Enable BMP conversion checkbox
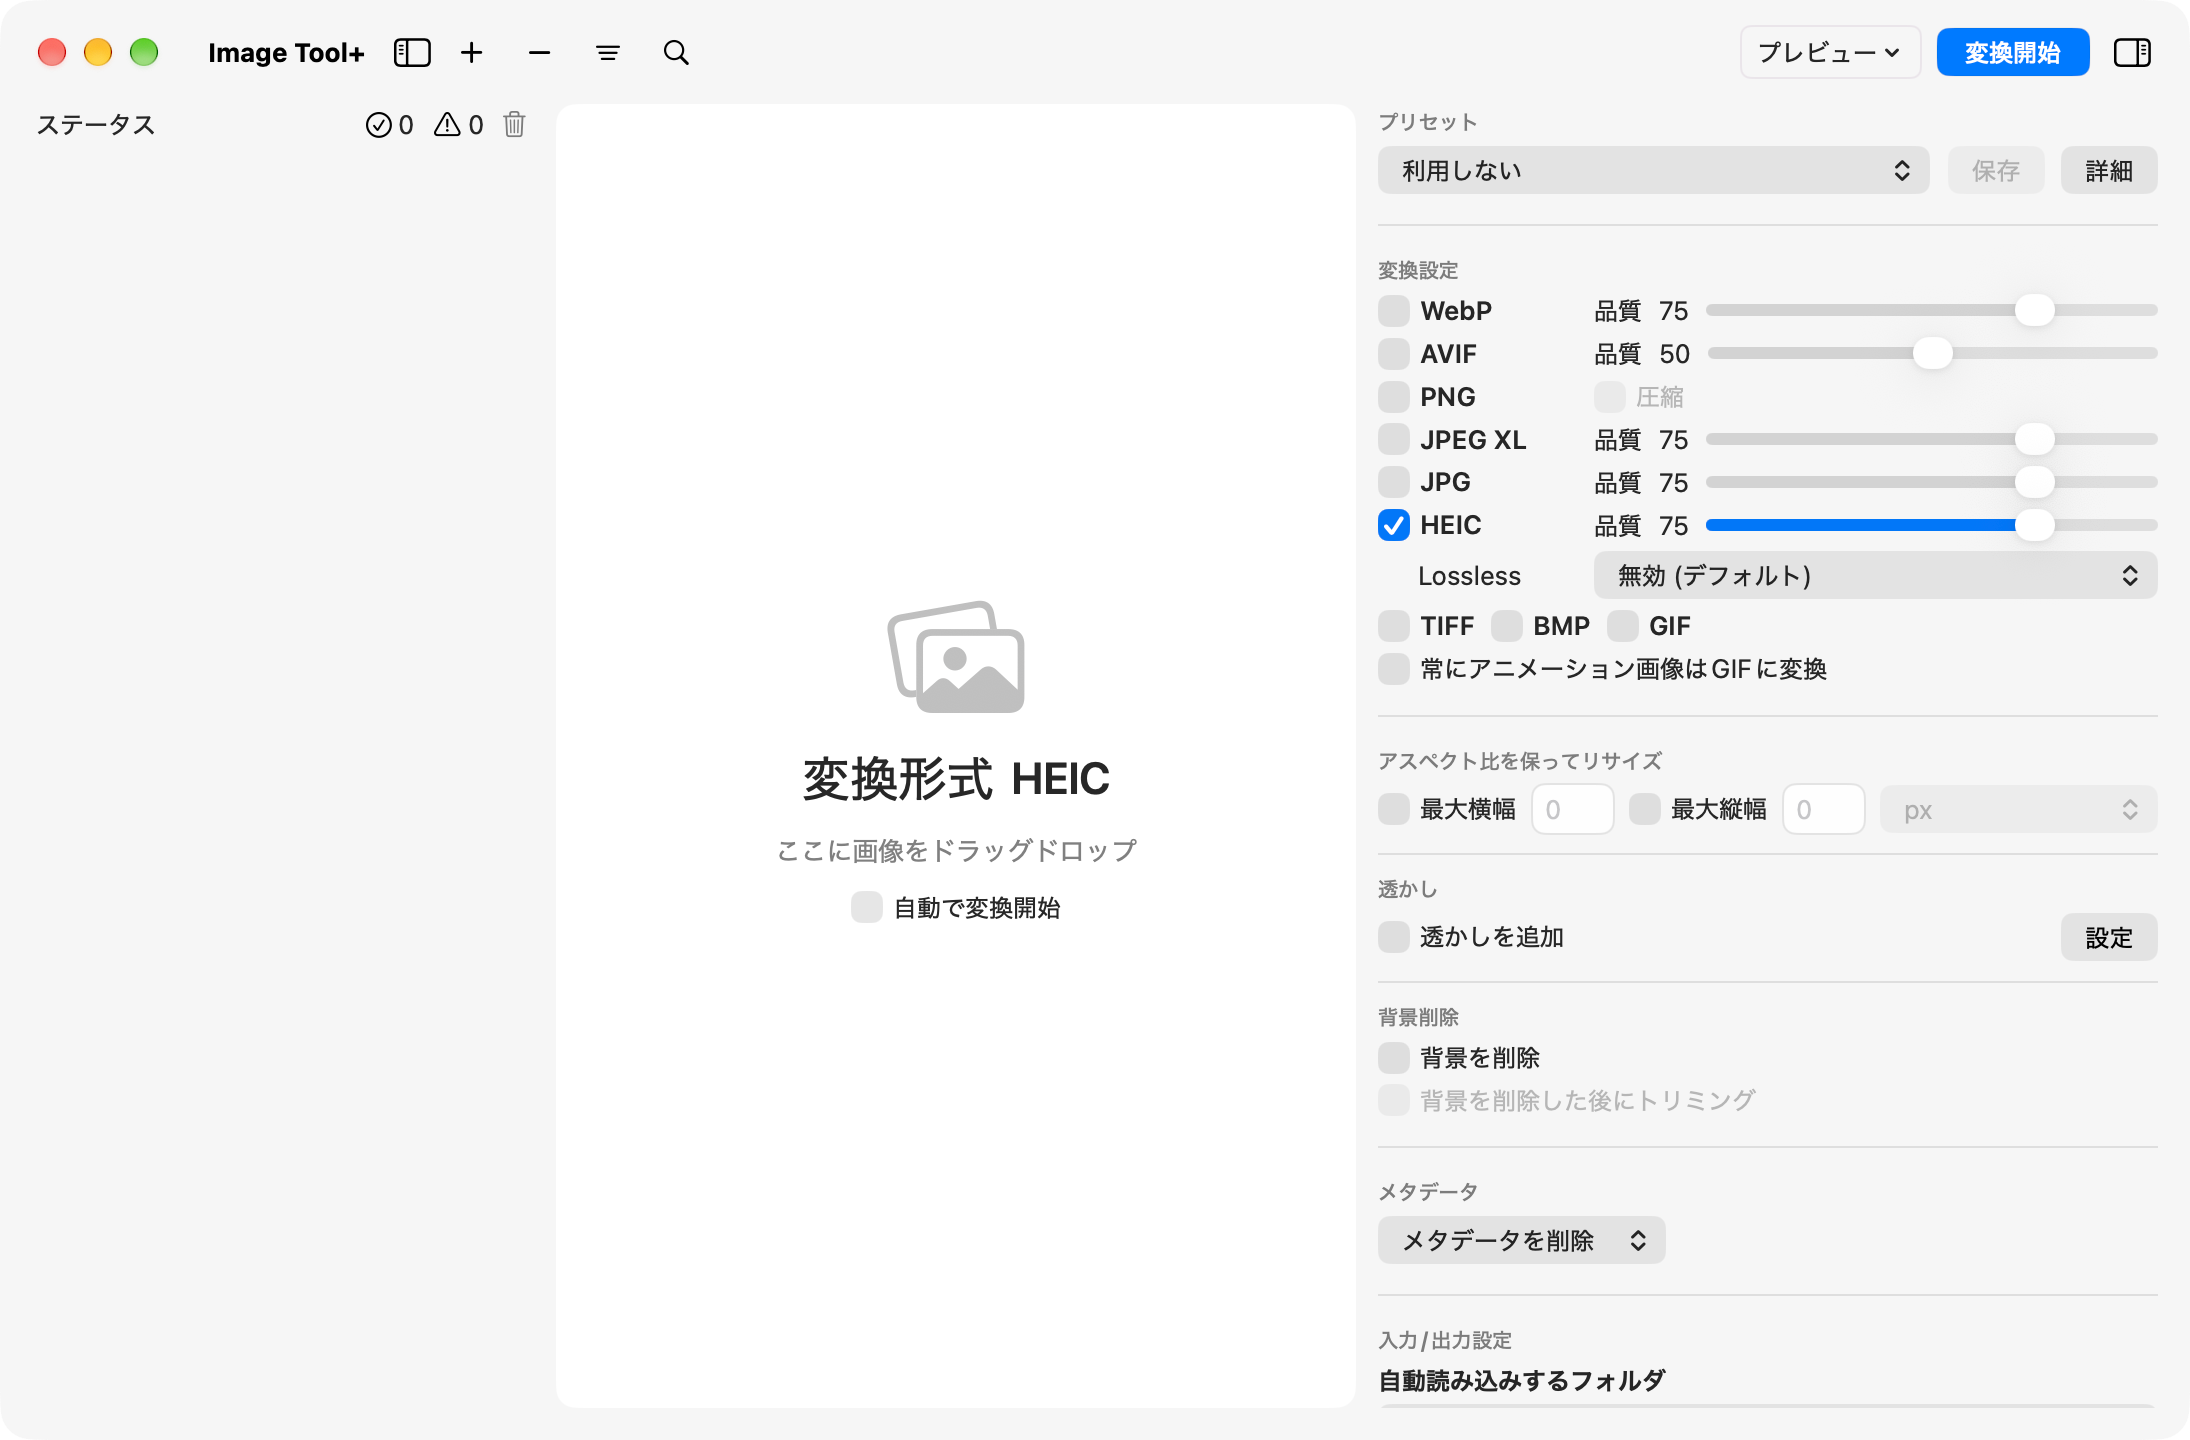 tap(1507, 626)
